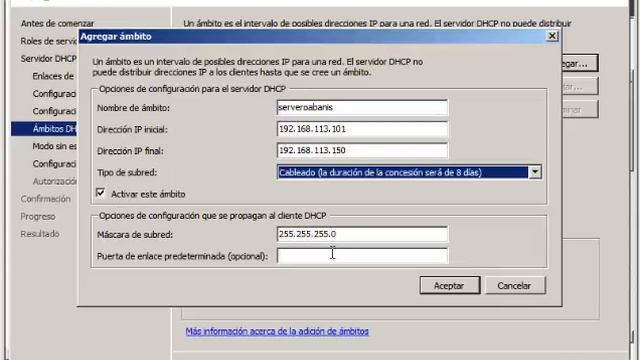640x360 pixels.
Task: Select Progreso step in sidebar
Action: (38, 216)
